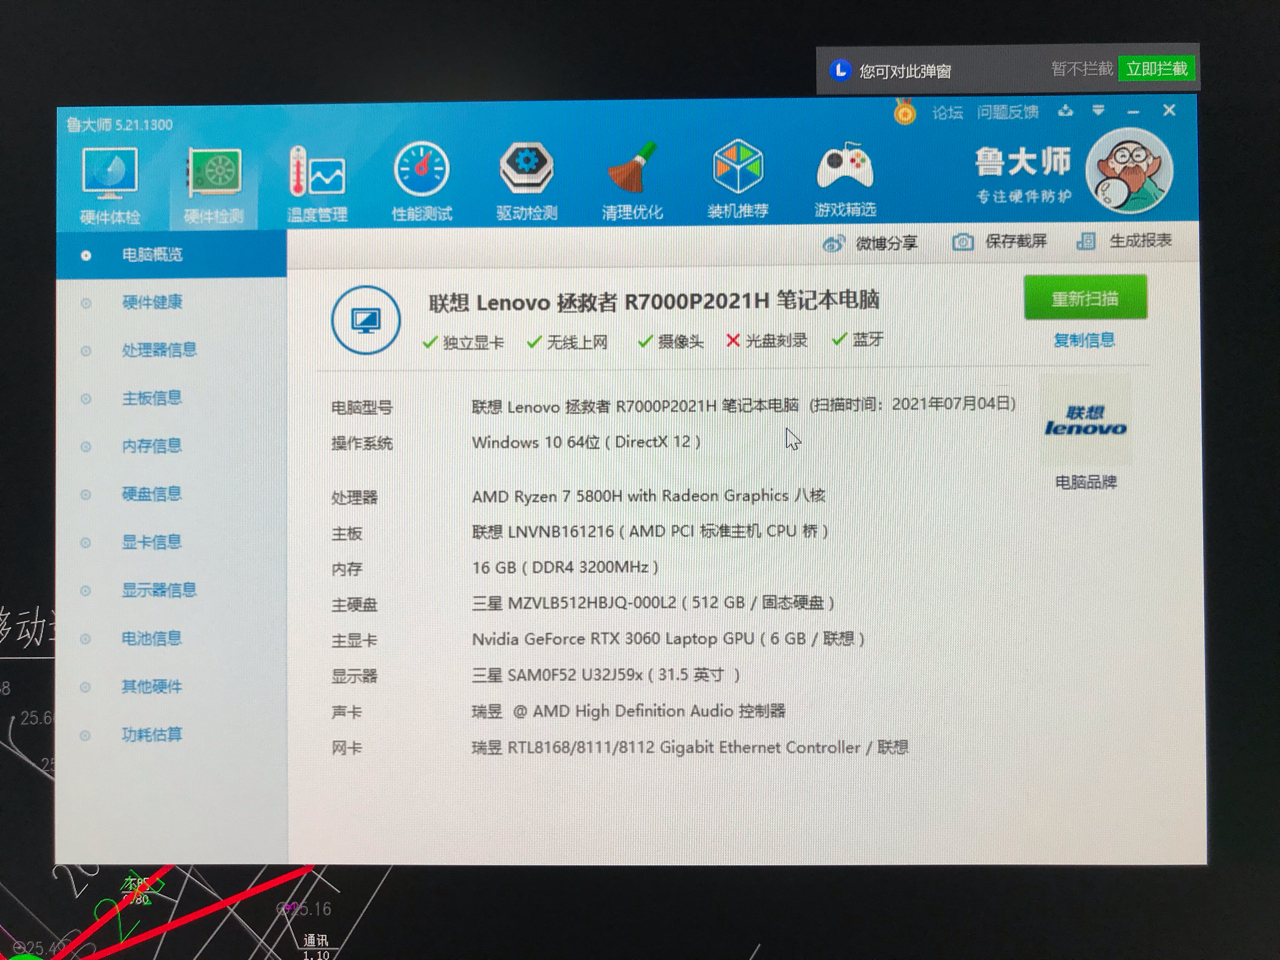
Task: Click the computer monitor overview icon
Action: (366, 320)
